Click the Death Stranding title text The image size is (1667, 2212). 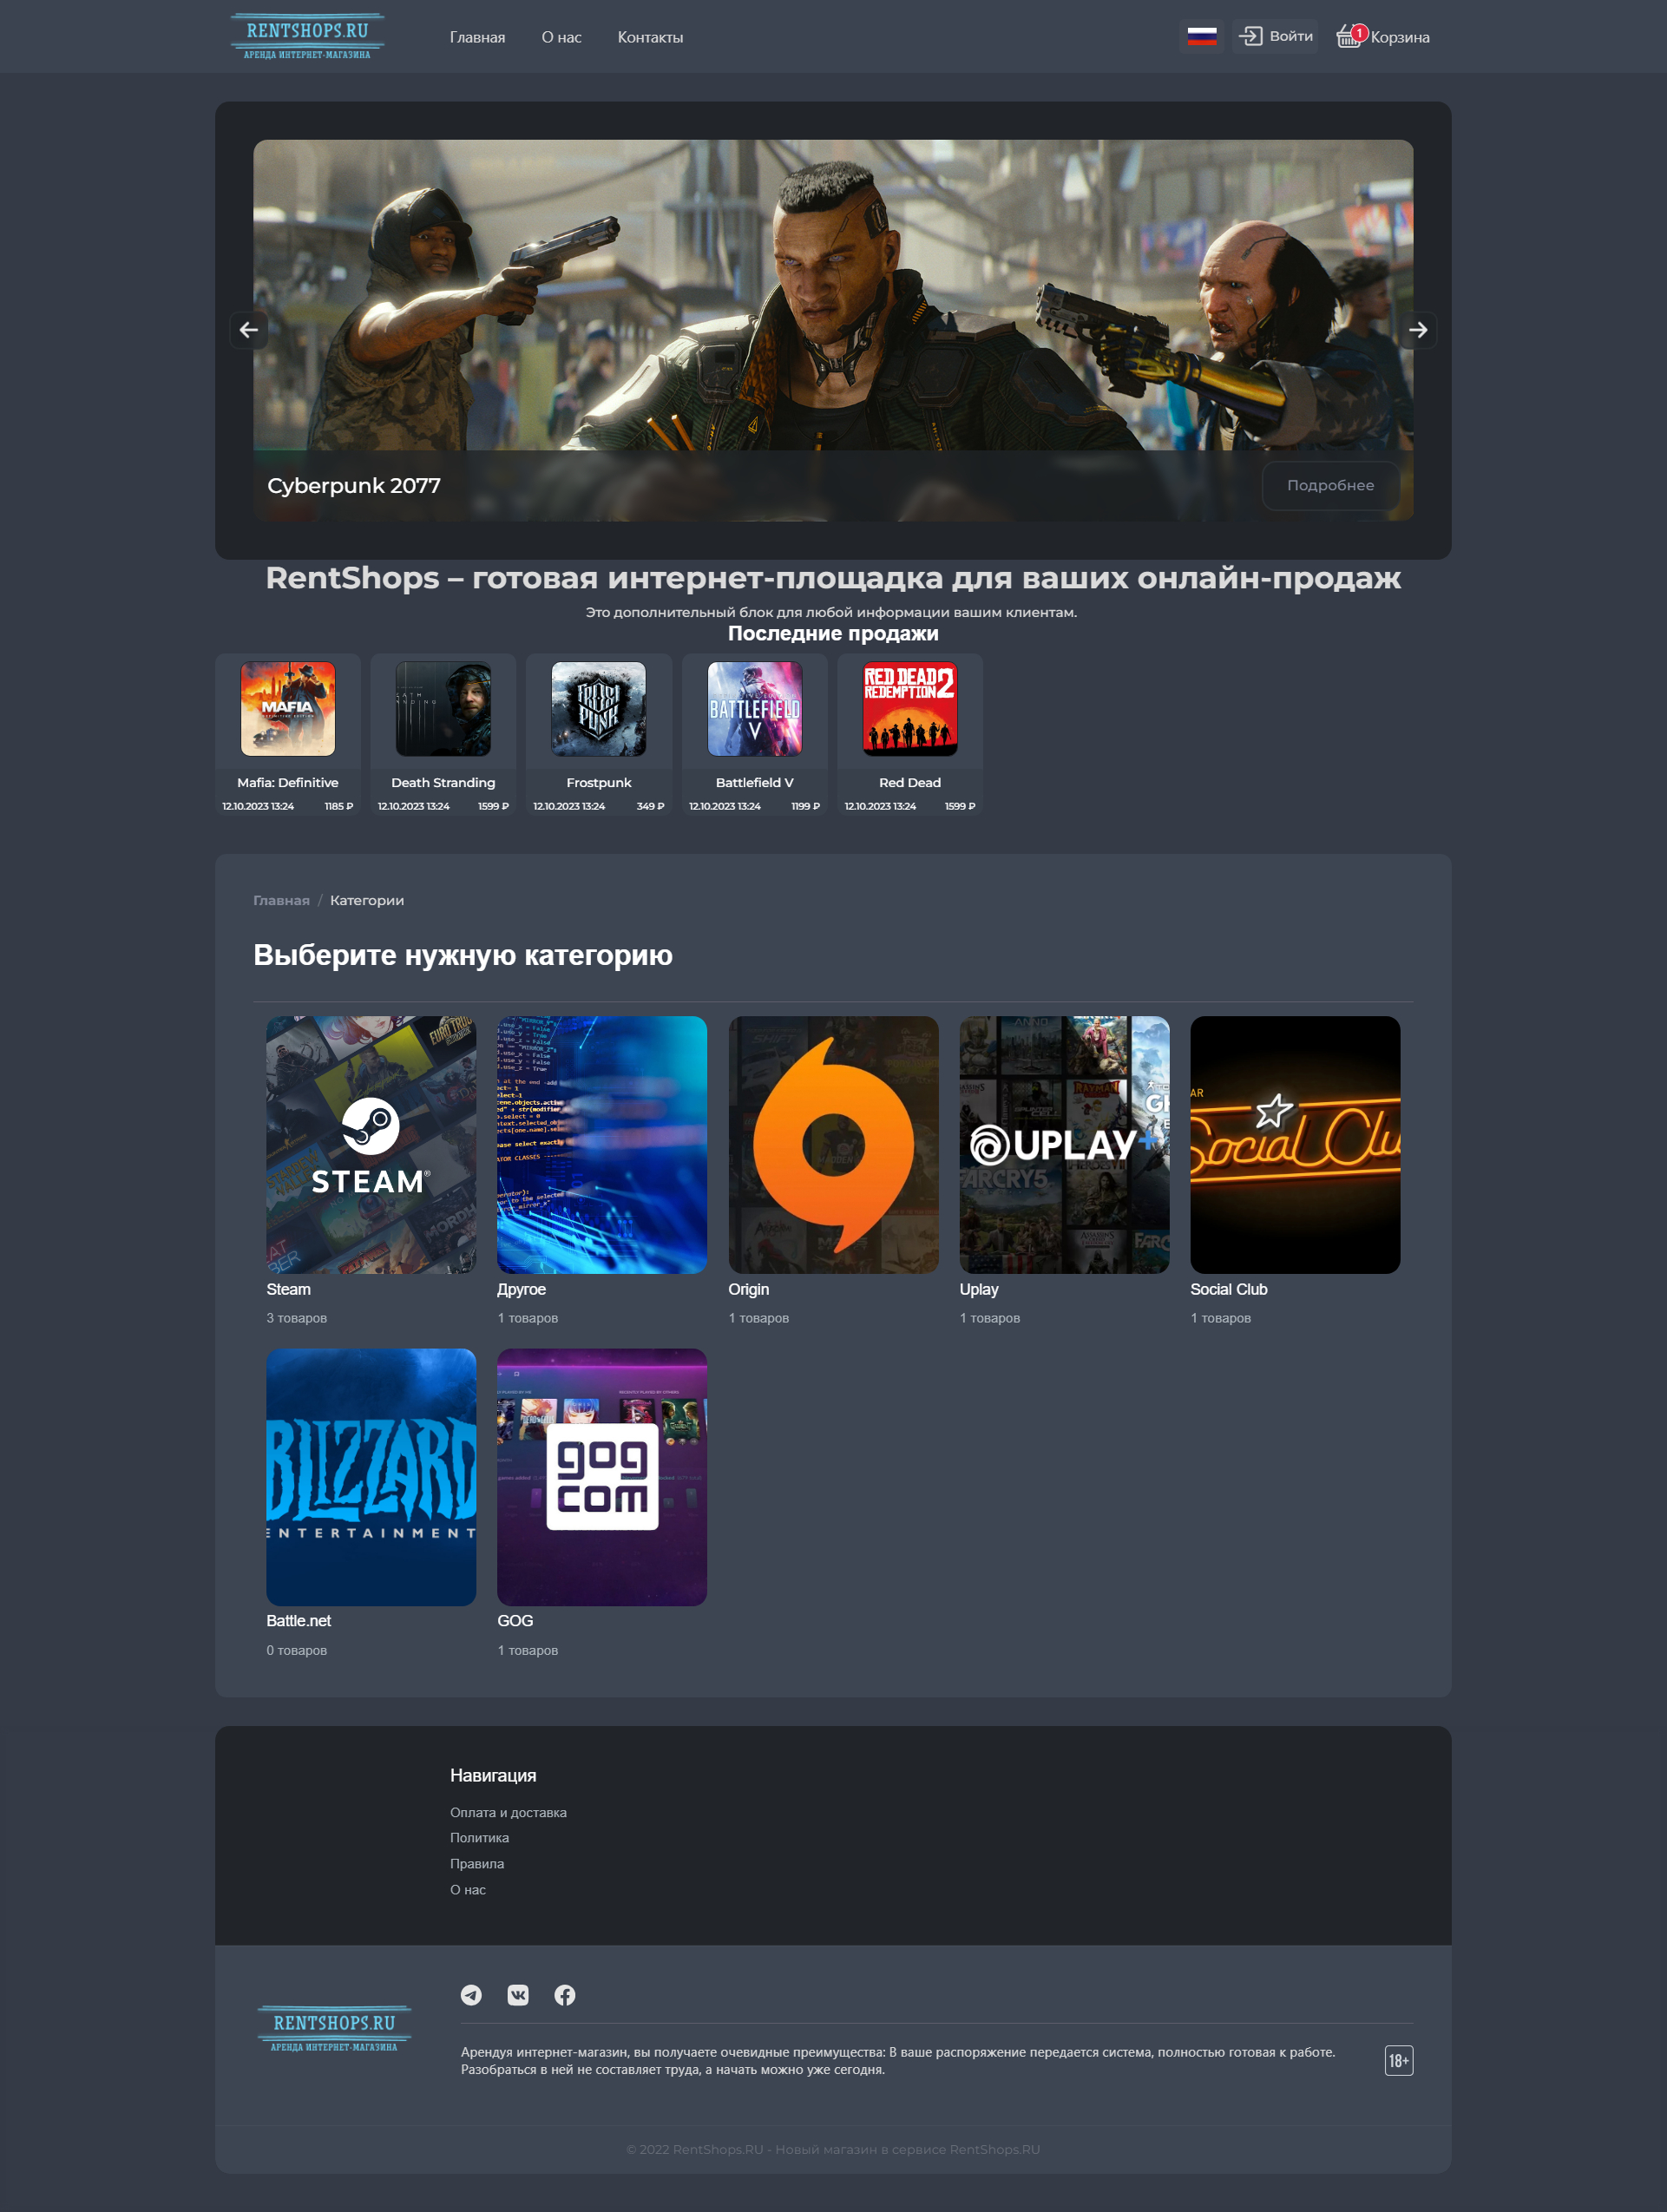pyautogui.click(x=443, y=783)
